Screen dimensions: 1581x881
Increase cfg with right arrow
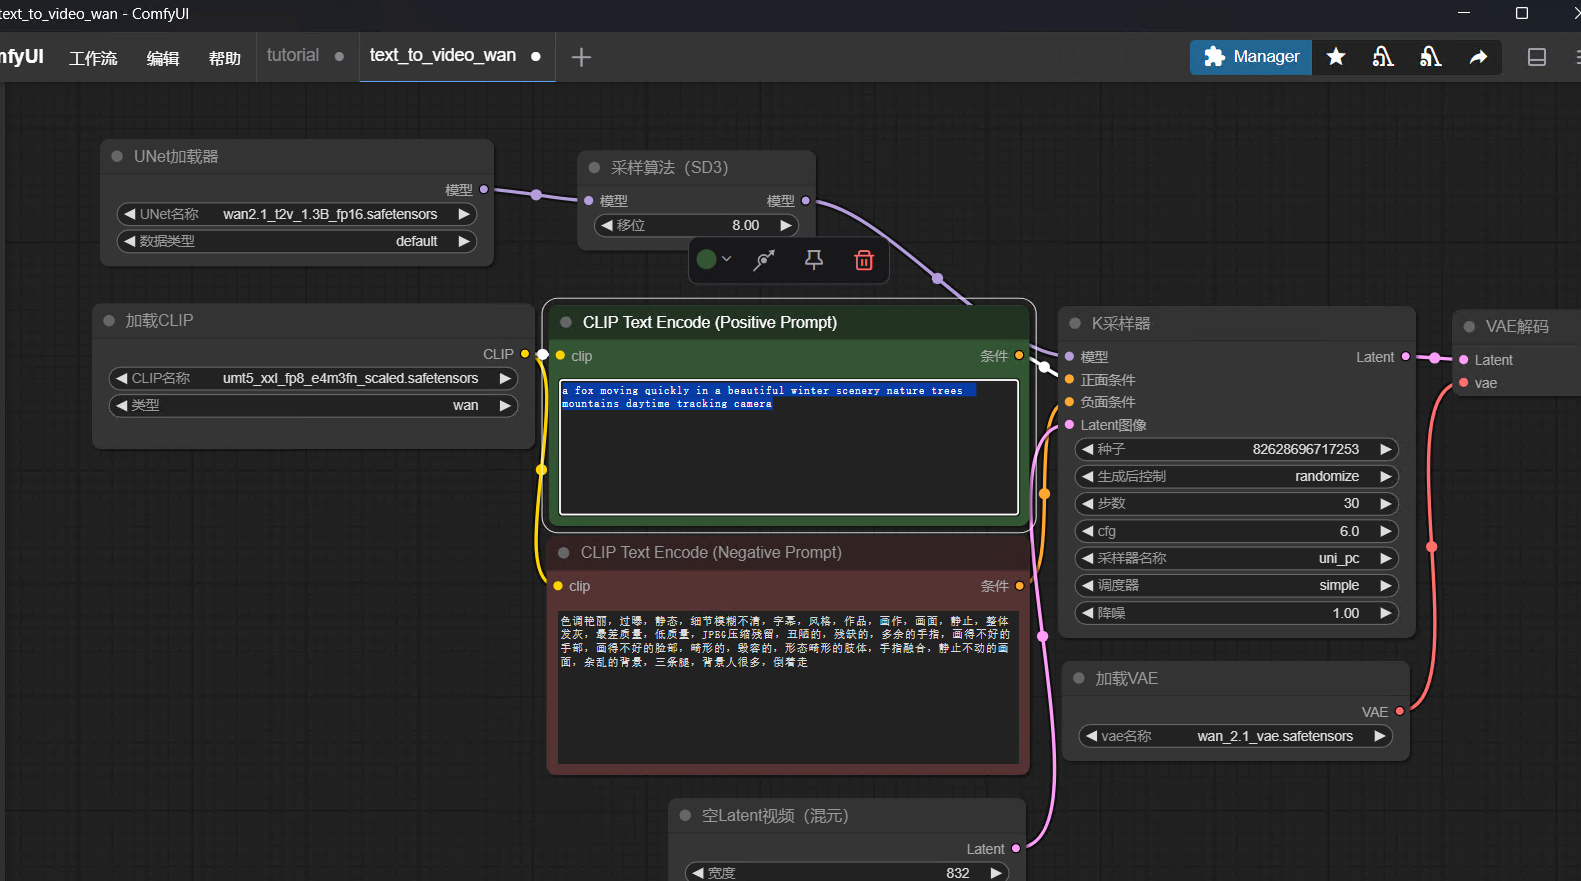[x=1386, y=531]
